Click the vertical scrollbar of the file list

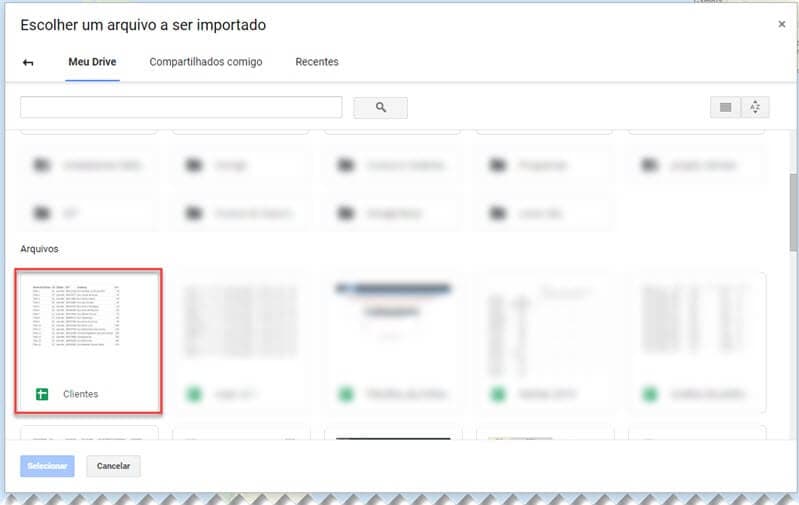click(793, 212)
